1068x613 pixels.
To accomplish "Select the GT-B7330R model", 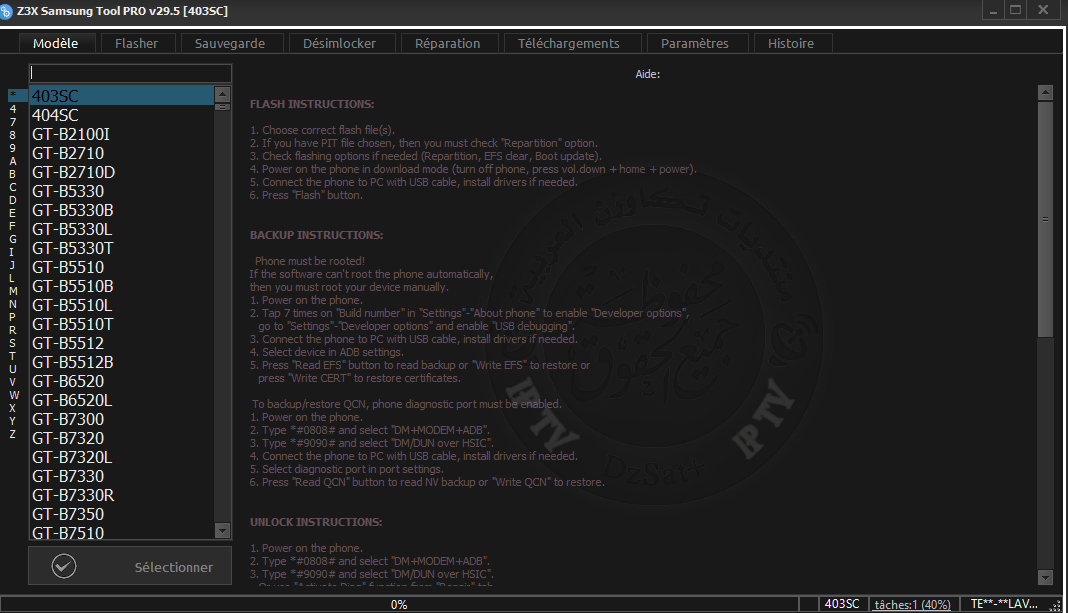I will (121, 496).
